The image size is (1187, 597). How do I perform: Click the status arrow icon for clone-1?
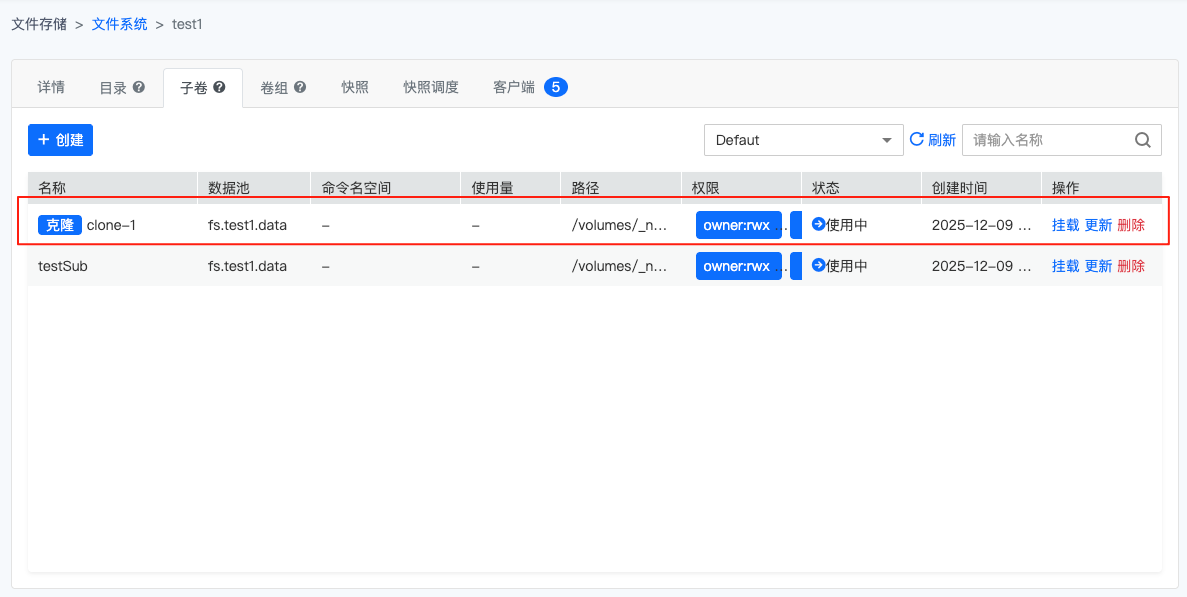pos(818,225)
